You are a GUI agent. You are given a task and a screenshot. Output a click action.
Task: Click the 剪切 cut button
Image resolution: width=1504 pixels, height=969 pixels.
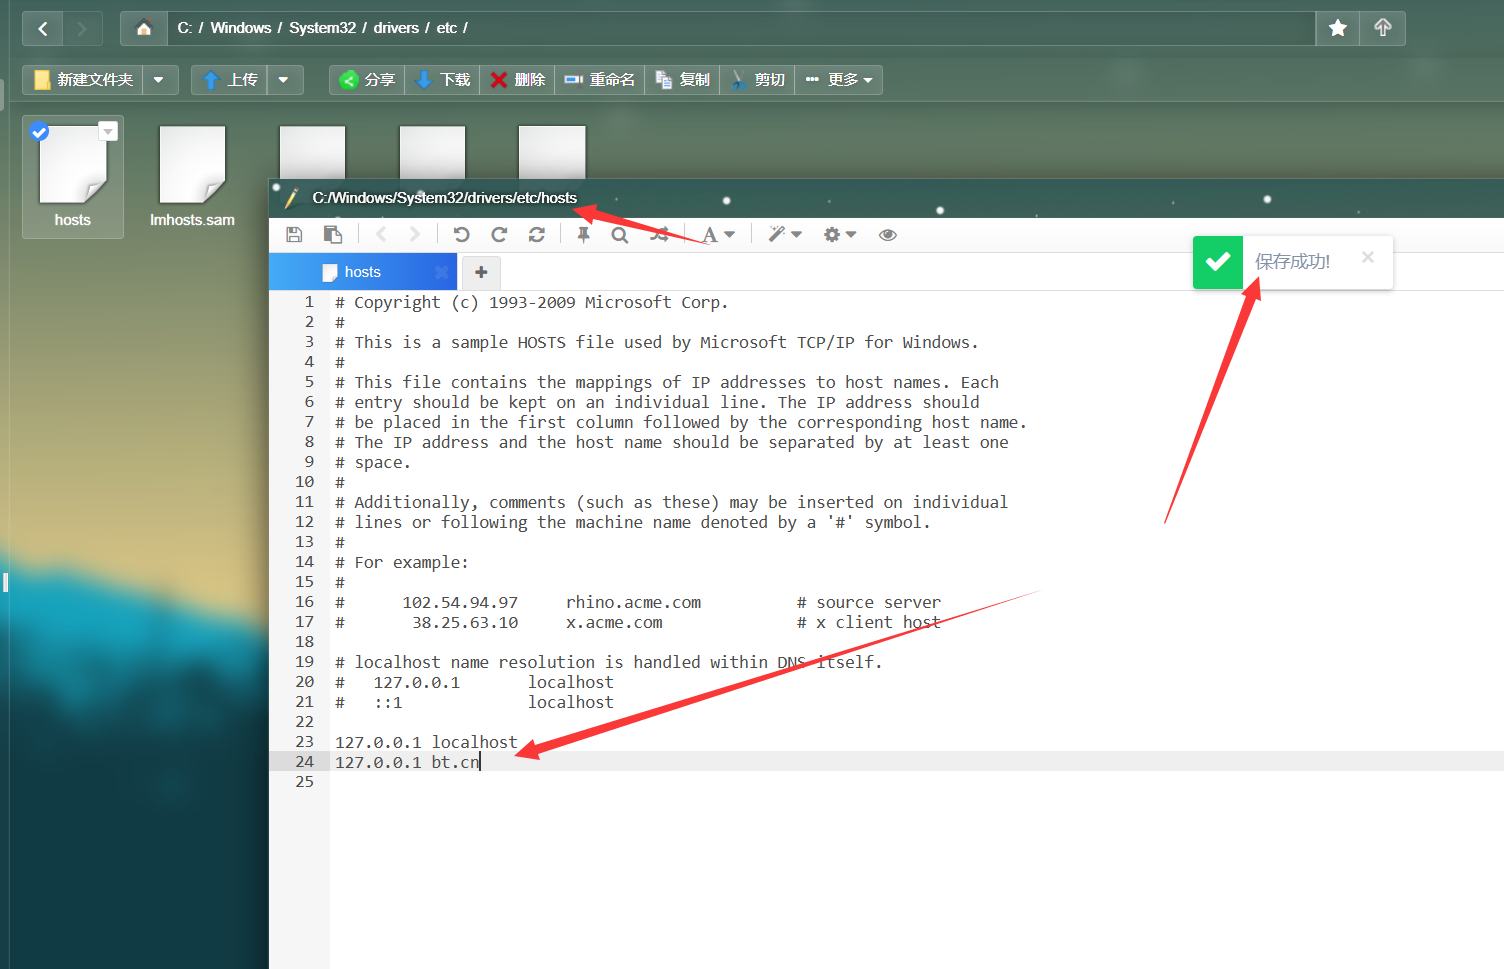[757, 80]
